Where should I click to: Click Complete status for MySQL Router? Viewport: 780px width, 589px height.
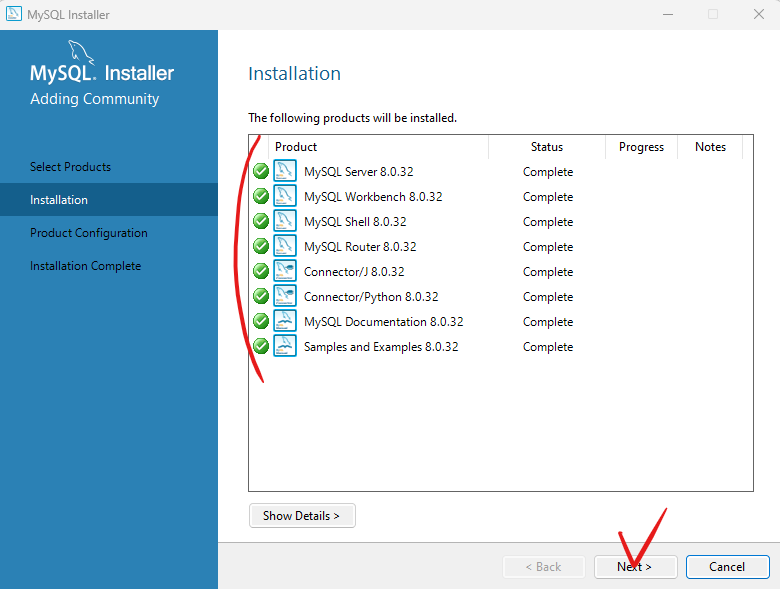(x=548, y=246)
